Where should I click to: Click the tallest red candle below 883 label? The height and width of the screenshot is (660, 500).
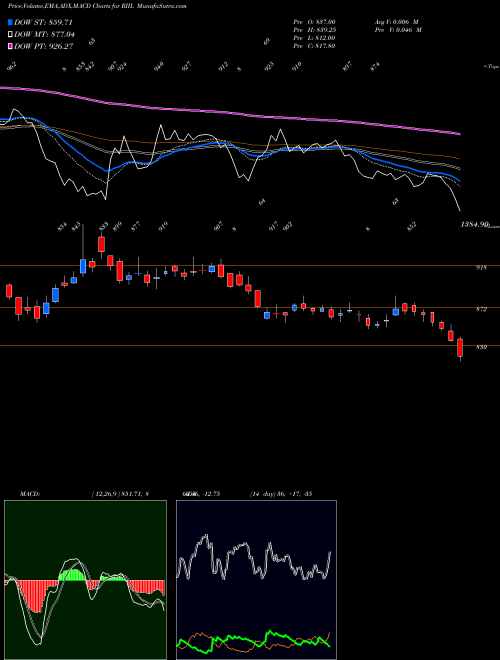[101, 244]
